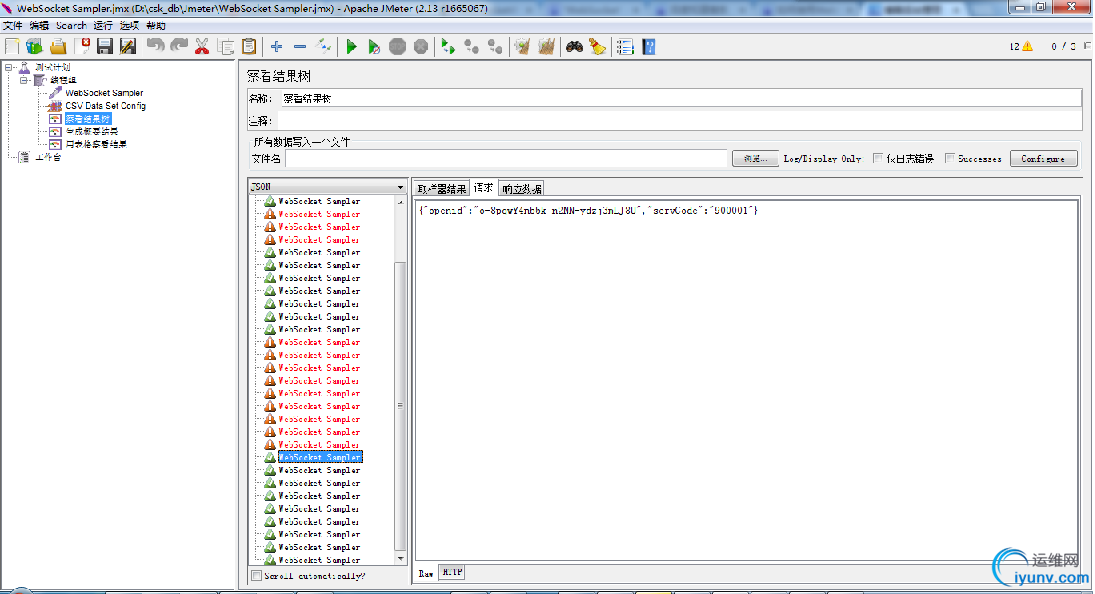
Task: Click the results list vertical scrollbar thumb
Action: click(x=400, y=406)
